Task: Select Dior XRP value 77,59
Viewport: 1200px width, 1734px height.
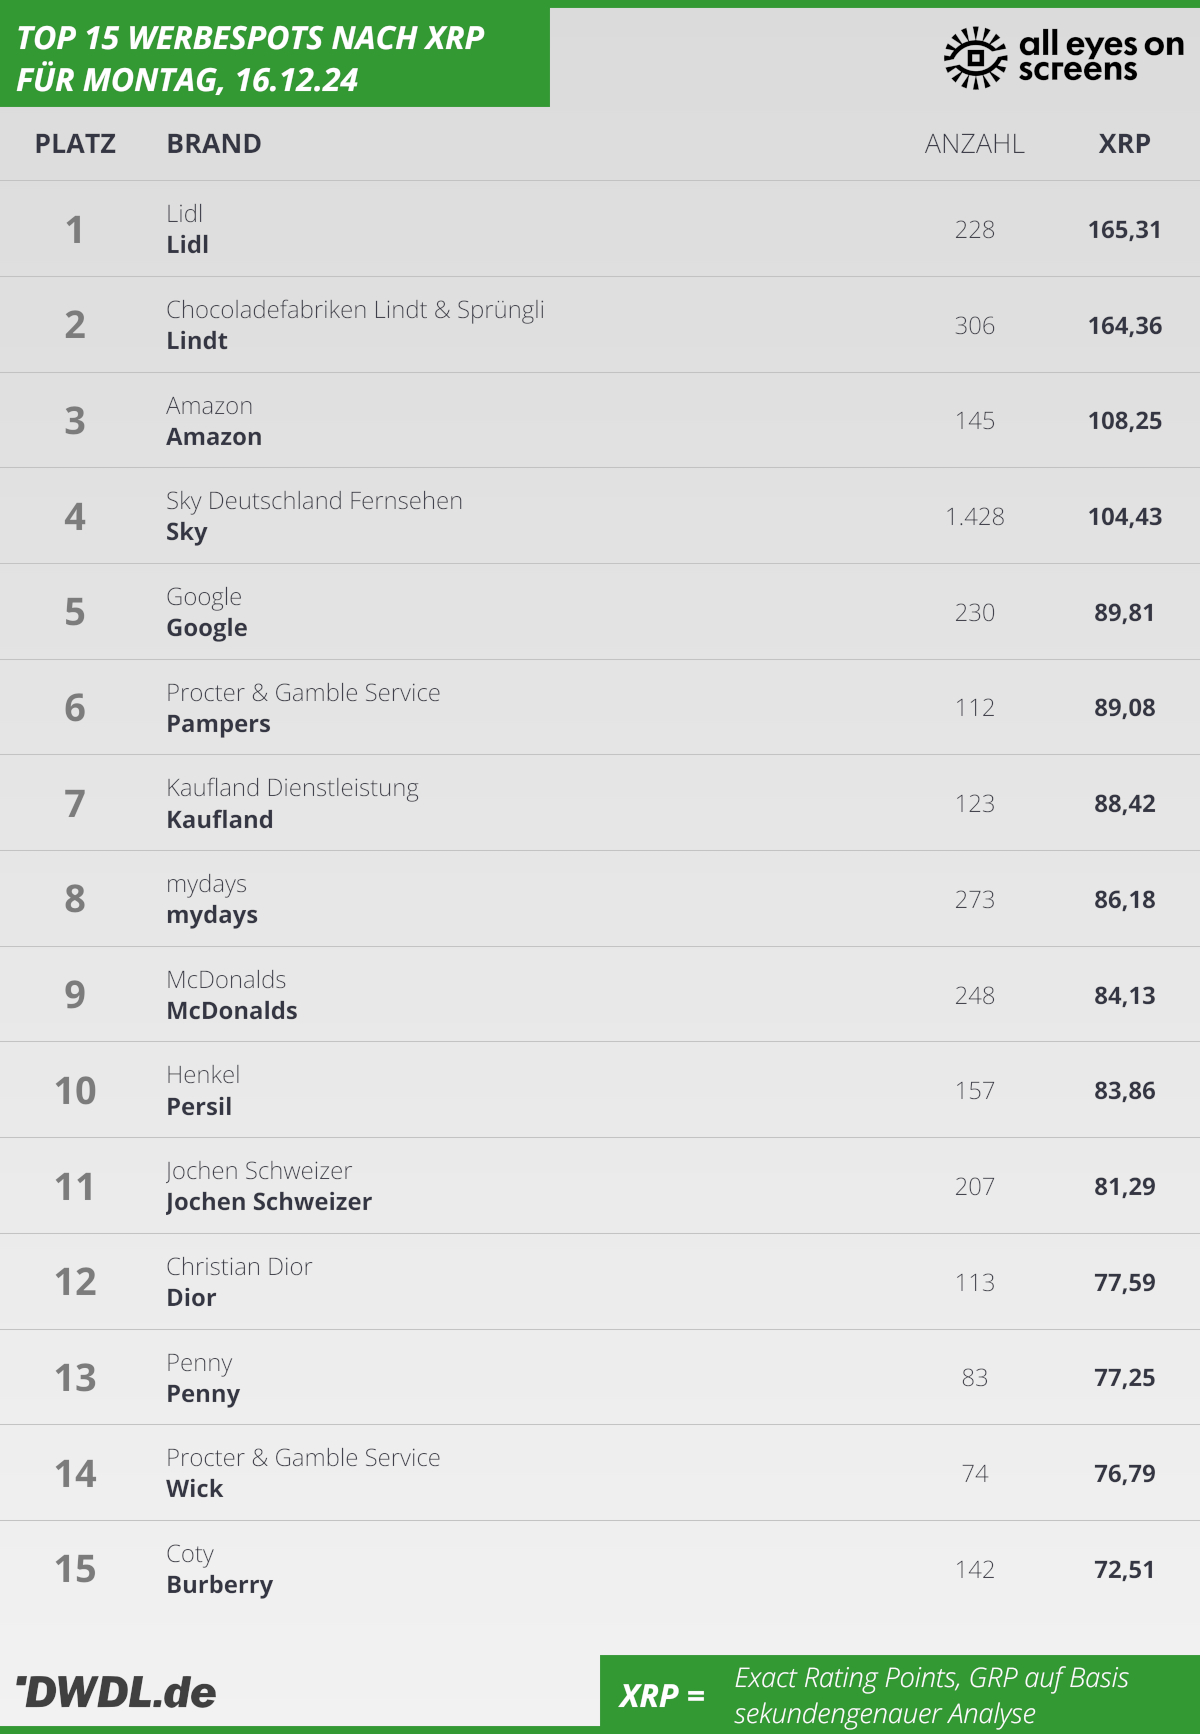Action: point(1125,1283)
